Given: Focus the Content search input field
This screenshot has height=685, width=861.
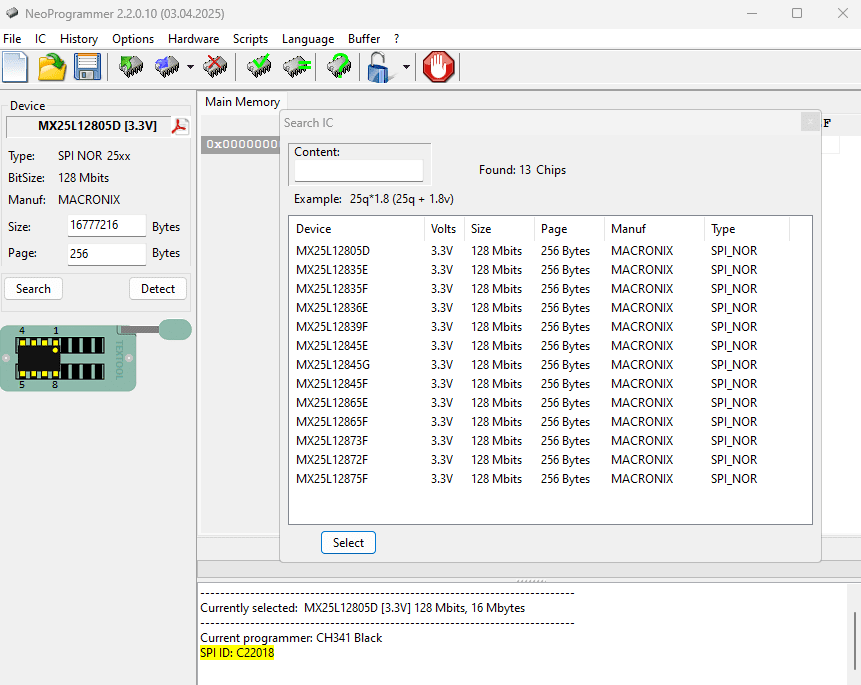Looking at the screenshot, I should (x=359, y=170).
